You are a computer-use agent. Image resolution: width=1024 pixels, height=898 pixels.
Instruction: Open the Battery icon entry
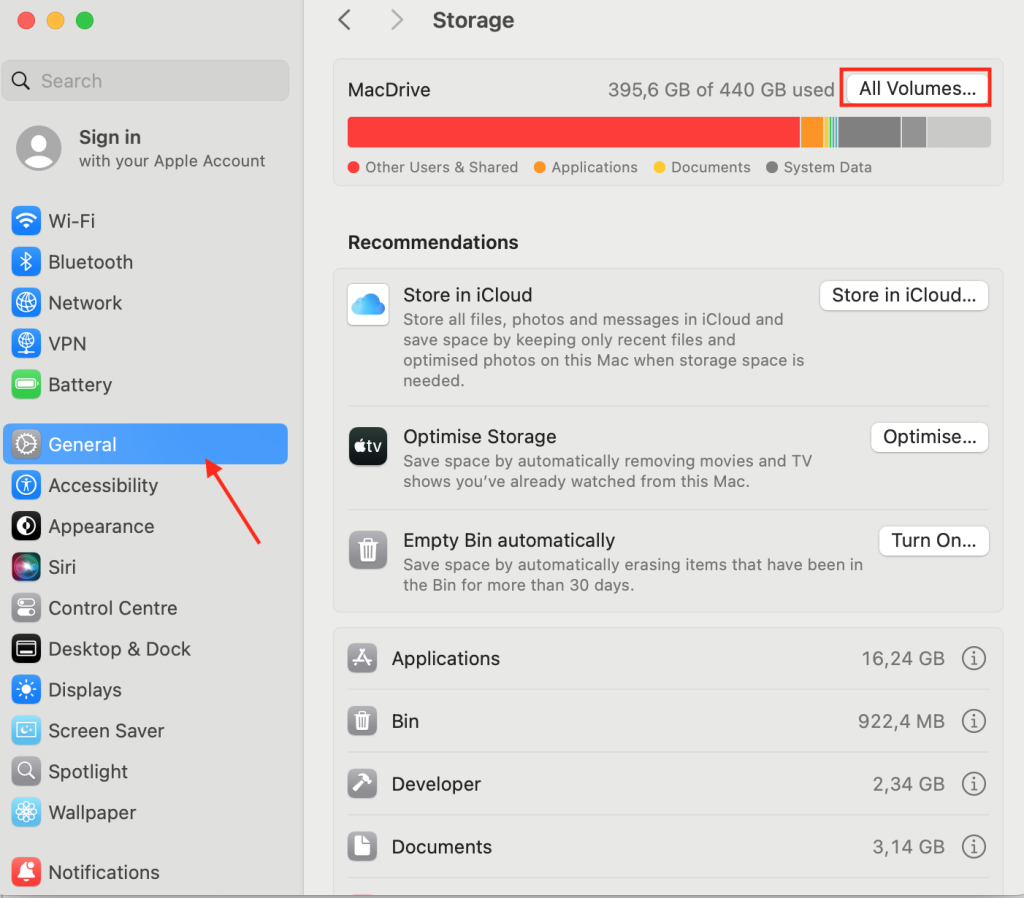(26, 385)
